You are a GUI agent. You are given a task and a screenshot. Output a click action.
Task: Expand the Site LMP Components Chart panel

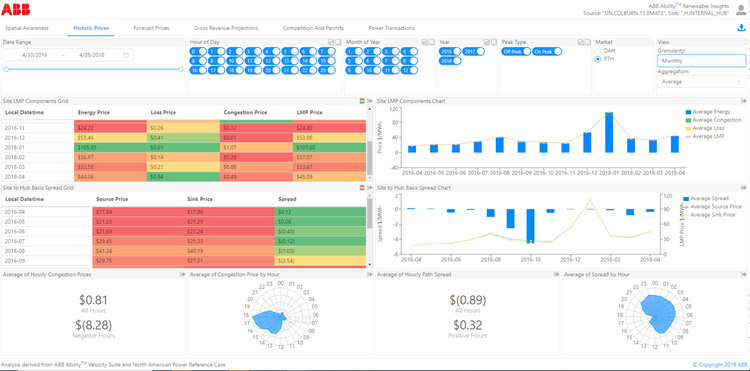(744, 101)
